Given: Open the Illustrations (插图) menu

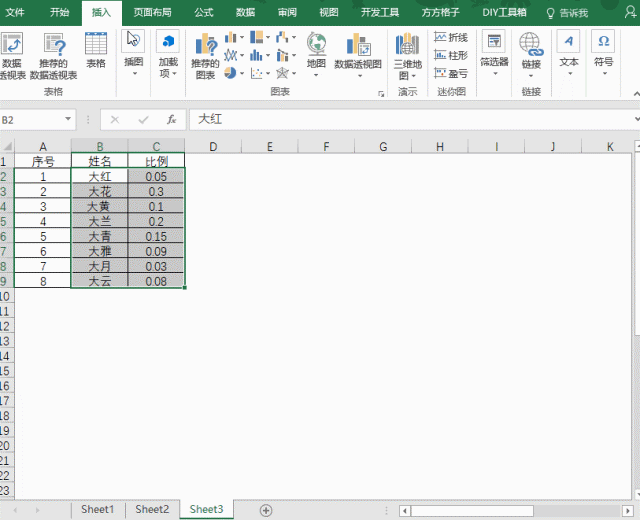Looking at the screenshot, I should [x=133, y=53].
